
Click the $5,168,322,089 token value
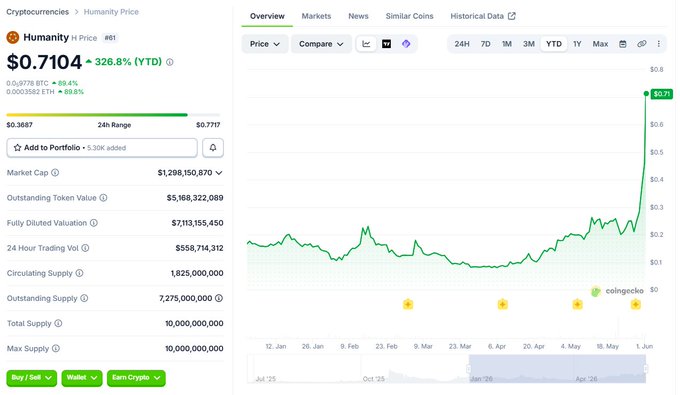[x=195, y=198]
